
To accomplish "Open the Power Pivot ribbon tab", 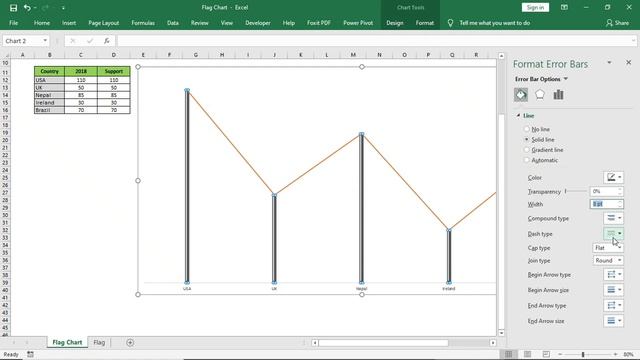I will pos(358,23).
